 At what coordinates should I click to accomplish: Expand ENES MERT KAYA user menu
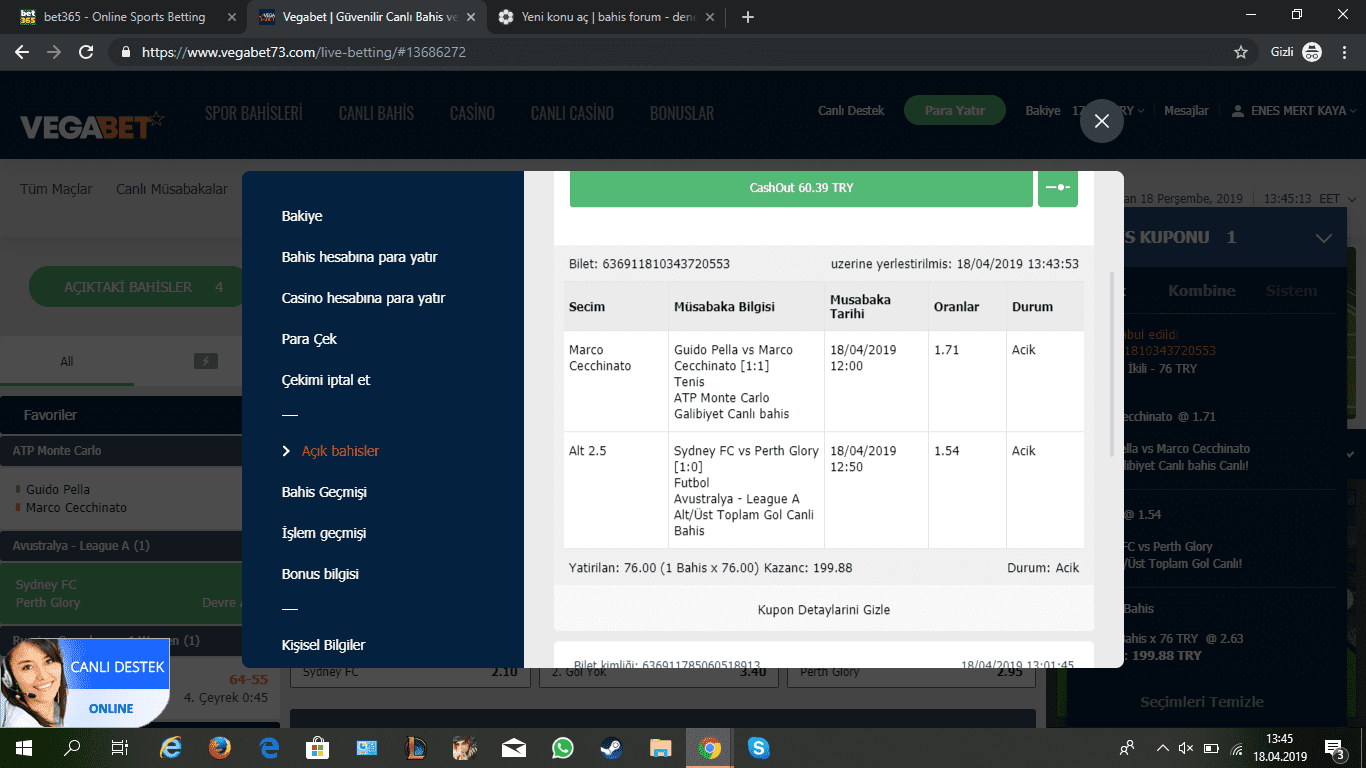click(1304, 111)
